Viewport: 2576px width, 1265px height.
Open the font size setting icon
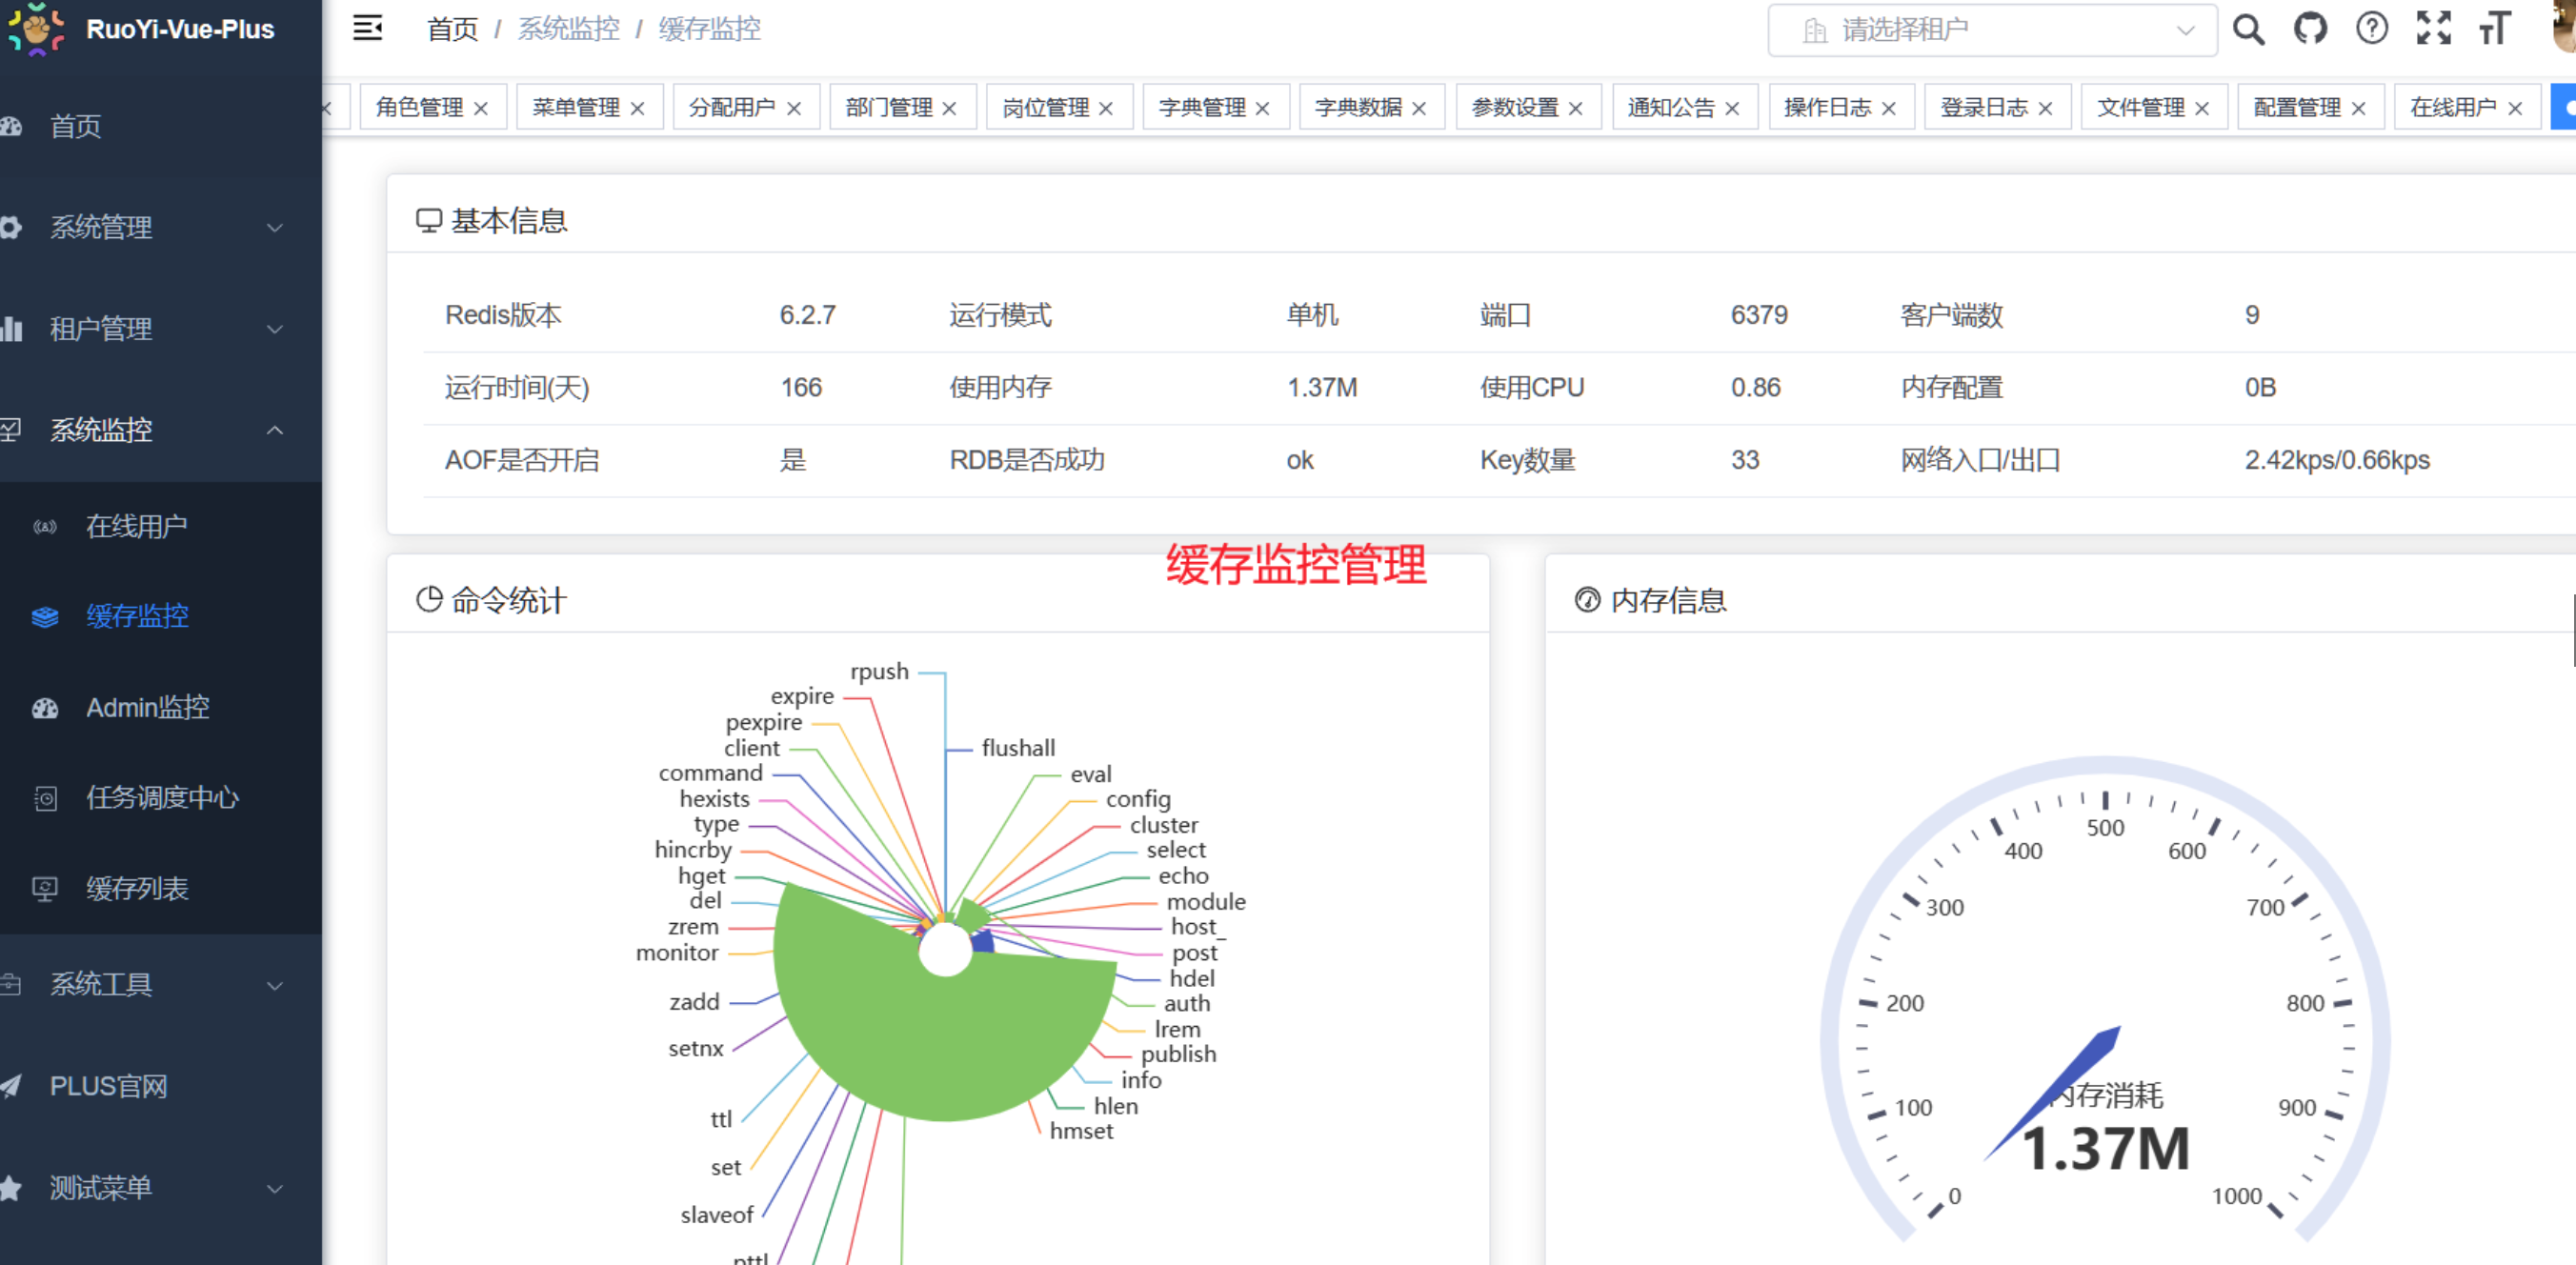2495,29
